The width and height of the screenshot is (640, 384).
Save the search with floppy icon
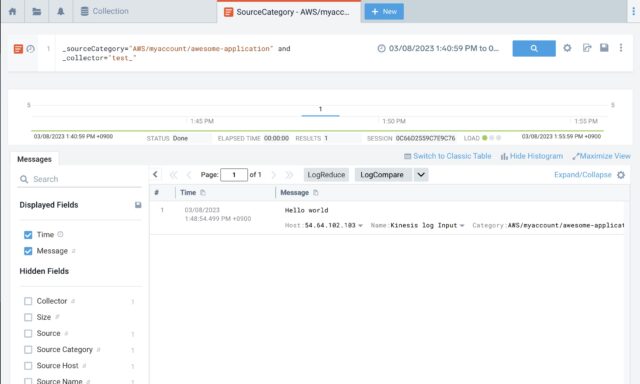point(604,48)
